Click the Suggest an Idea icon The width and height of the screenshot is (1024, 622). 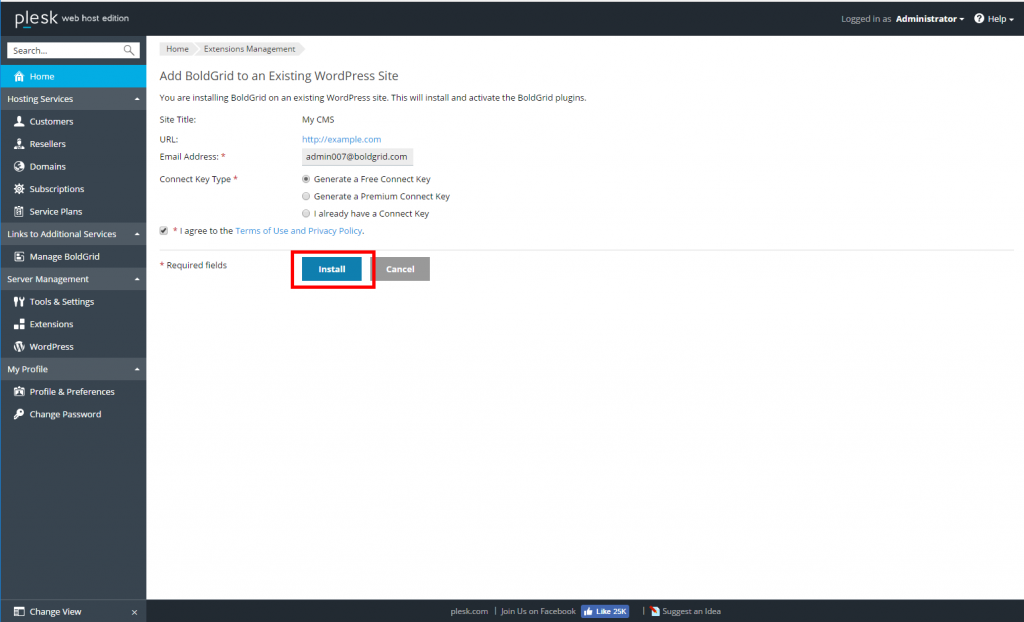pos(654,612)
